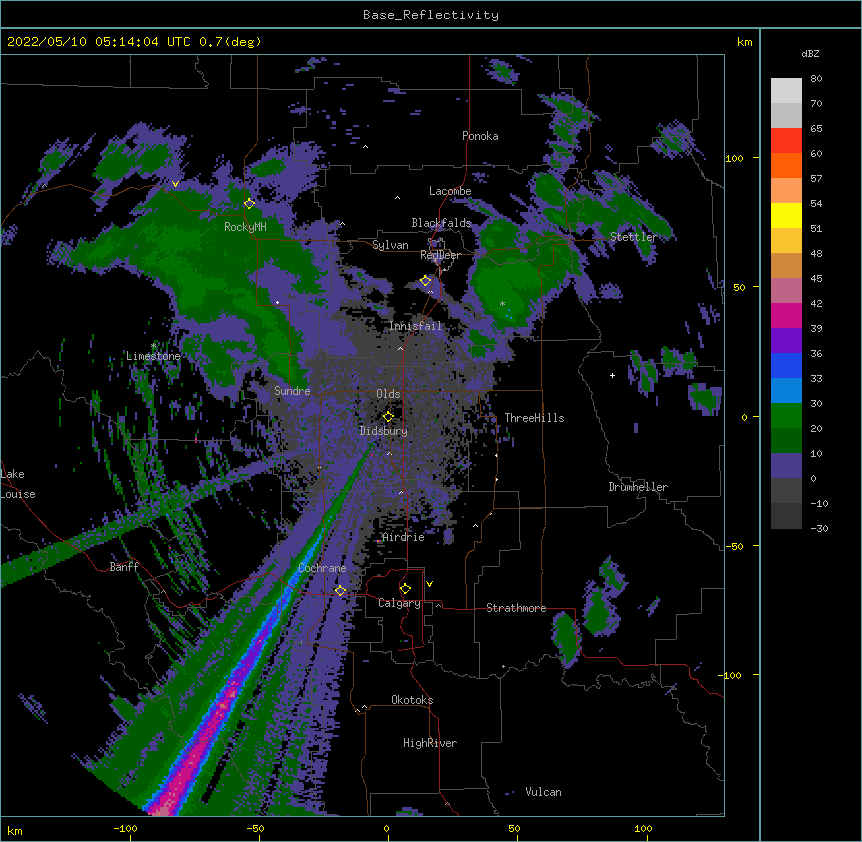Click the dBZ legend heading

tap(810, 54)
